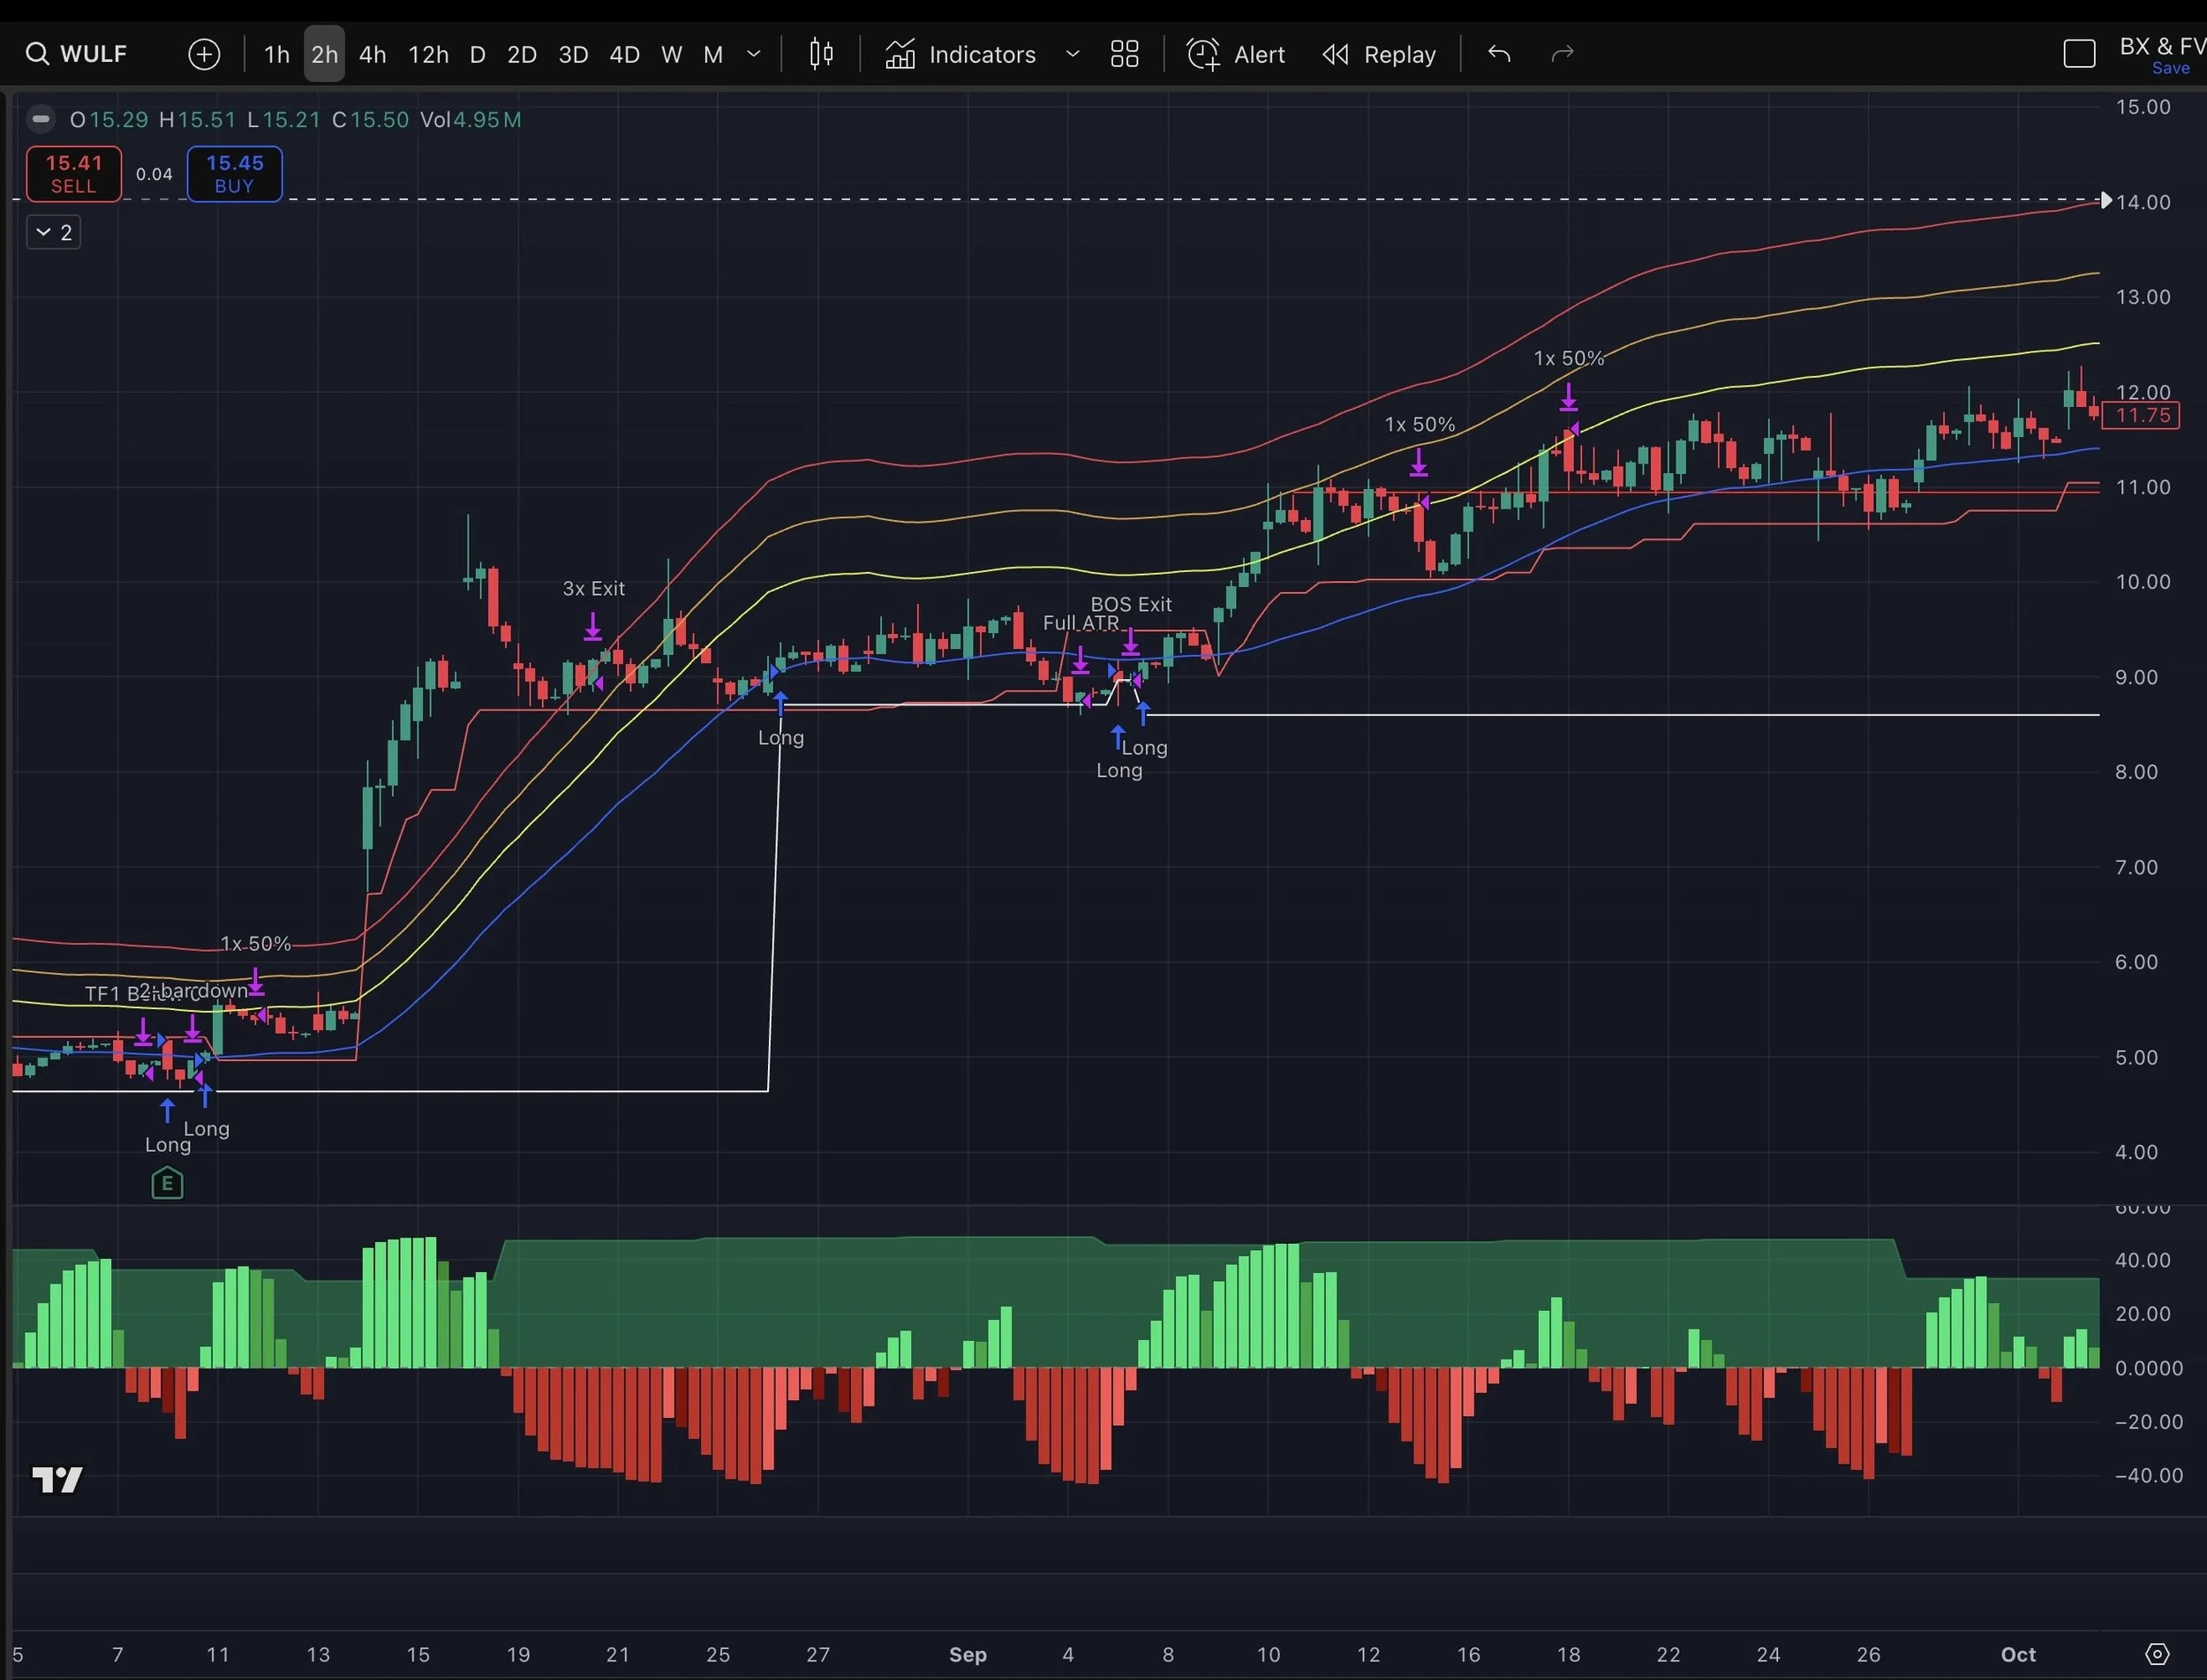Image resolution: width=2207 pixels, height=1680 pixels.
Task: Toggle the layout square checkbox icon
Action: [2079, 54]
